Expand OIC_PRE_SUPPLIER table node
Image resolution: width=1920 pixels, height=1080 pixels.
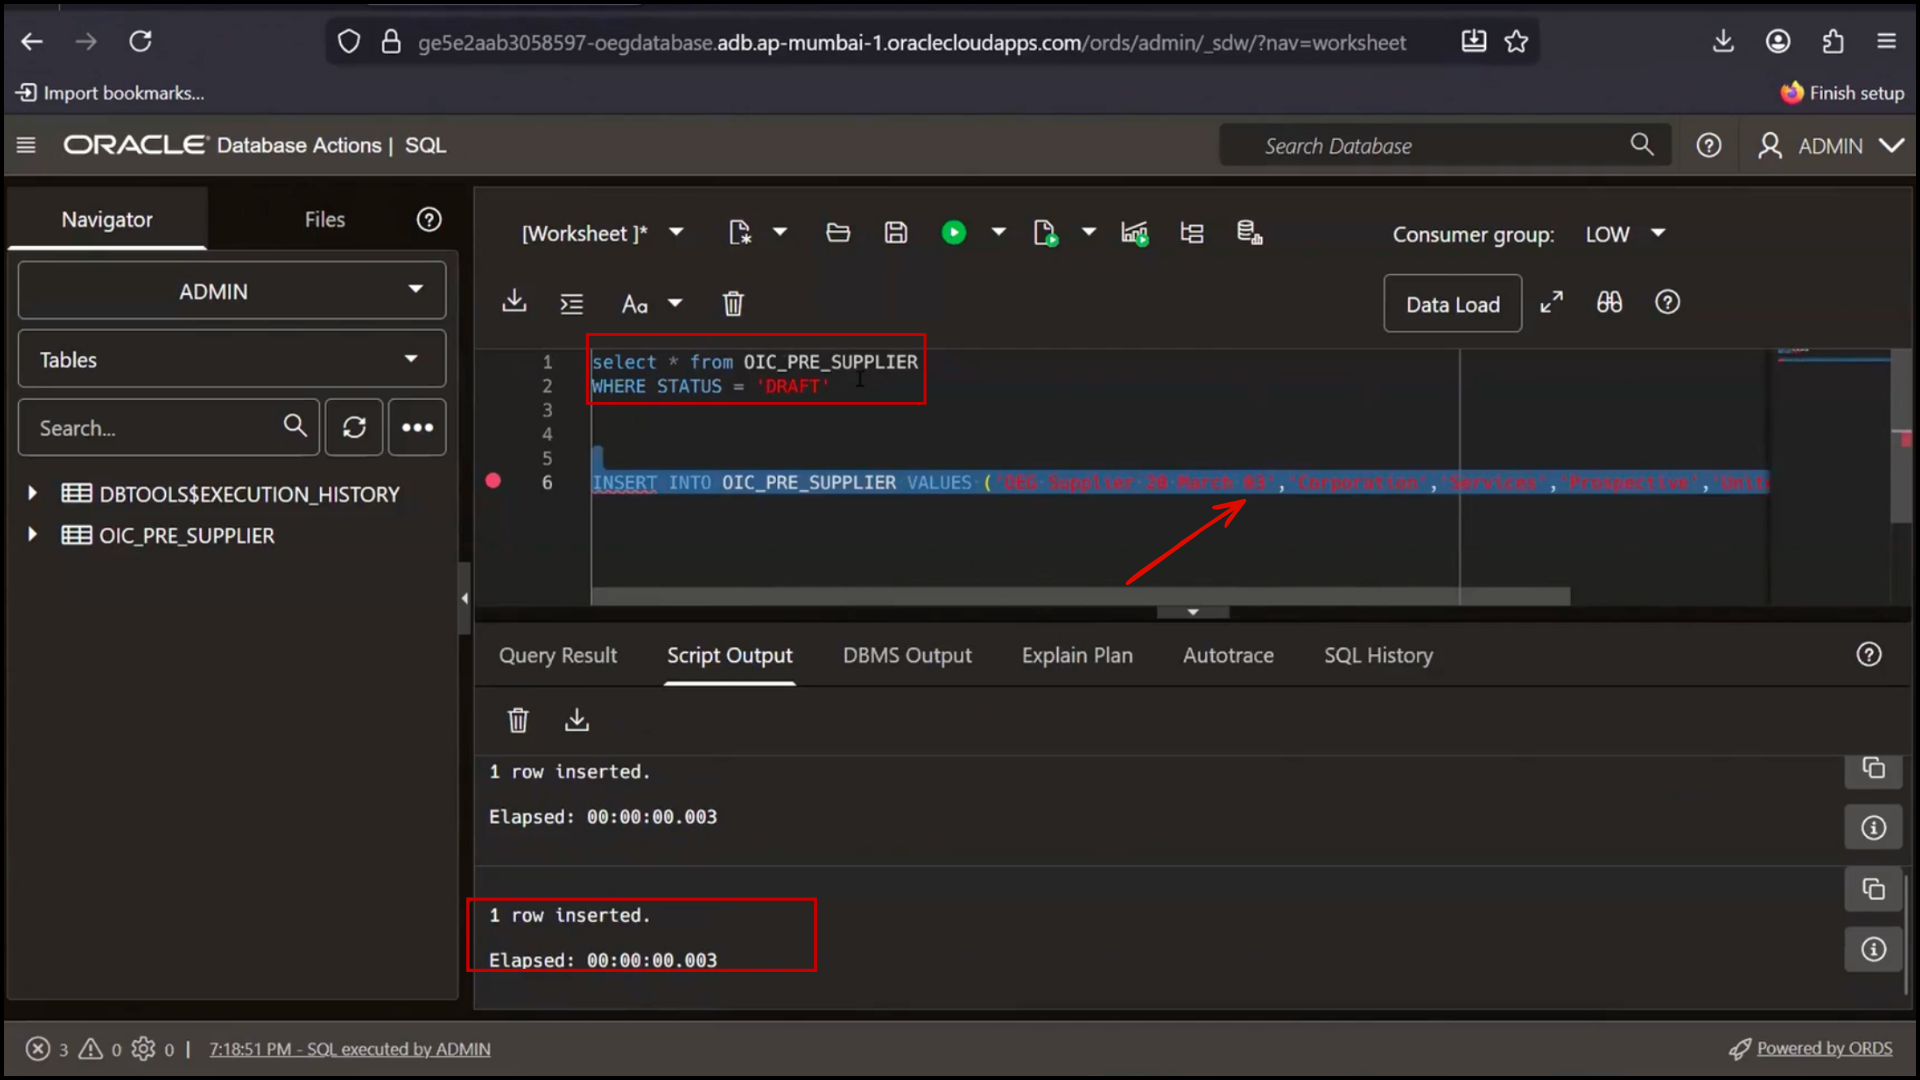click(32, 535)
